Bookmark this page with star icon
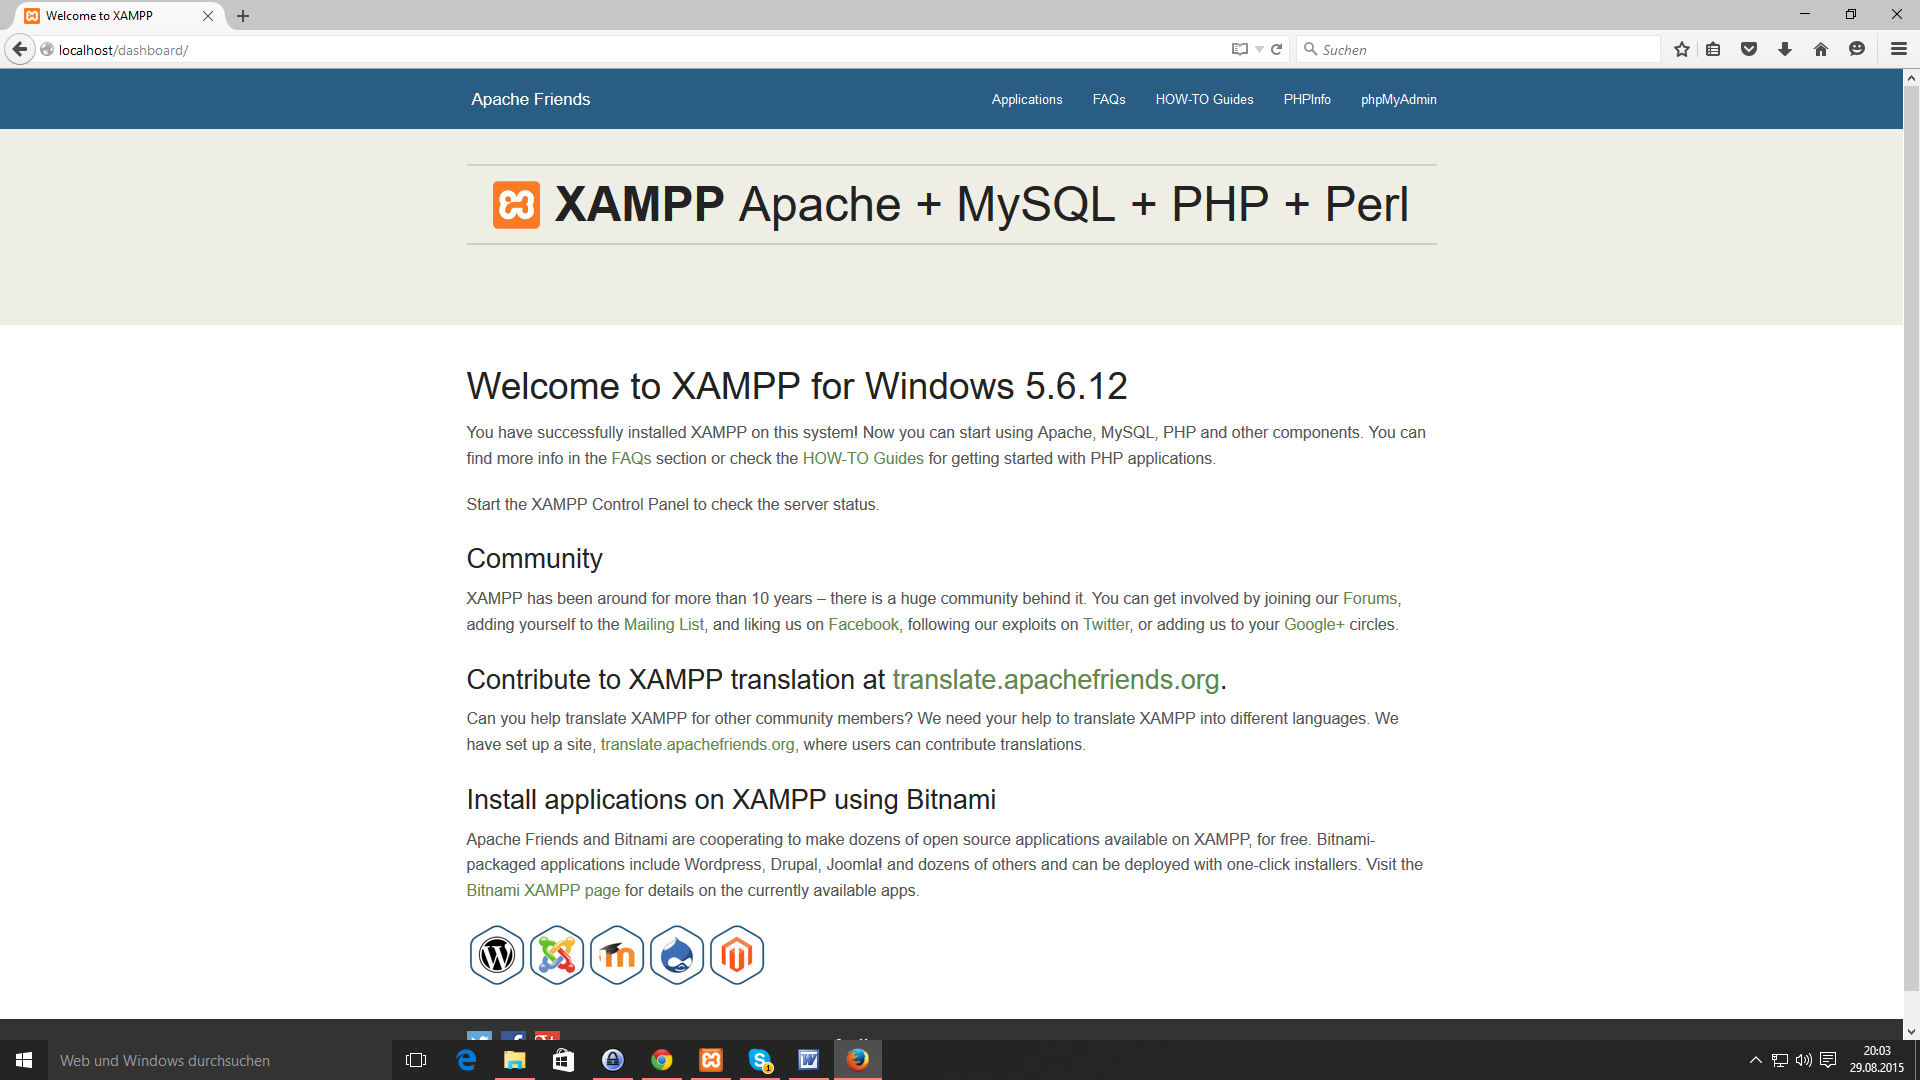1920x1080 pixels. (x=1682, y=49)
